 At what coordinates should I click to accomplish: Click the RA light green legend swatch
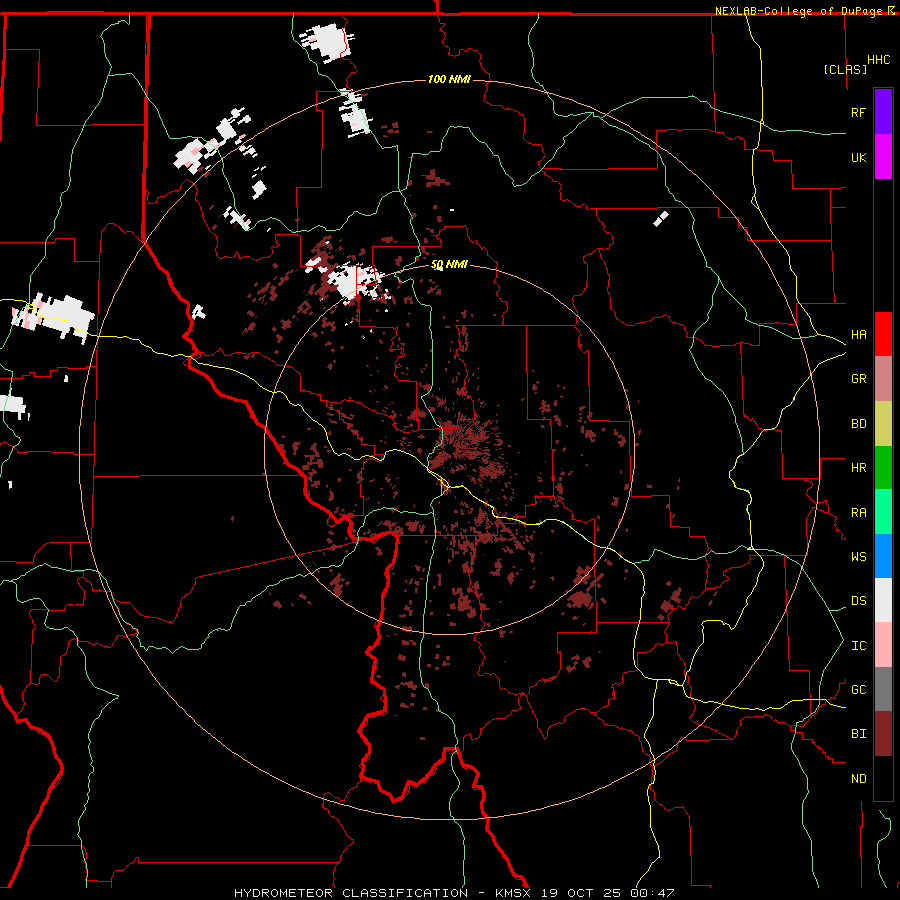click(x=883, y=512)
